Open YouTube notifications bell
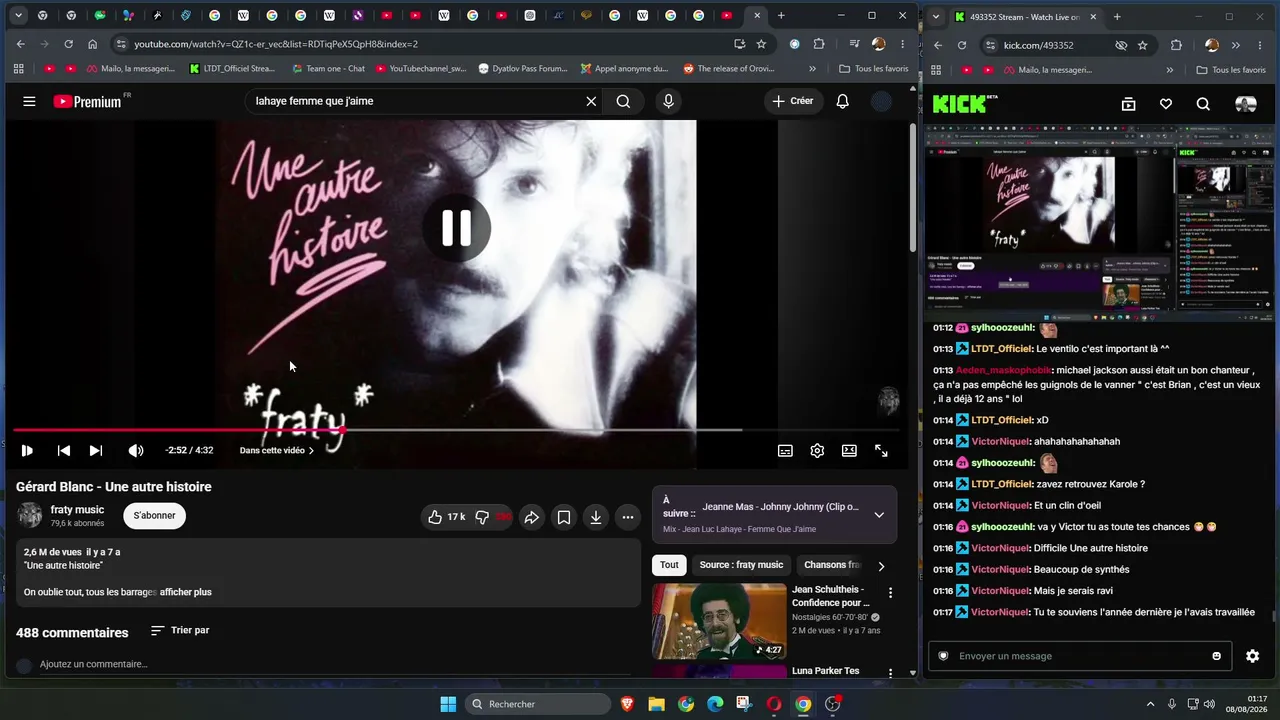This screenshot has width=1280, height=720. point(842,101)
